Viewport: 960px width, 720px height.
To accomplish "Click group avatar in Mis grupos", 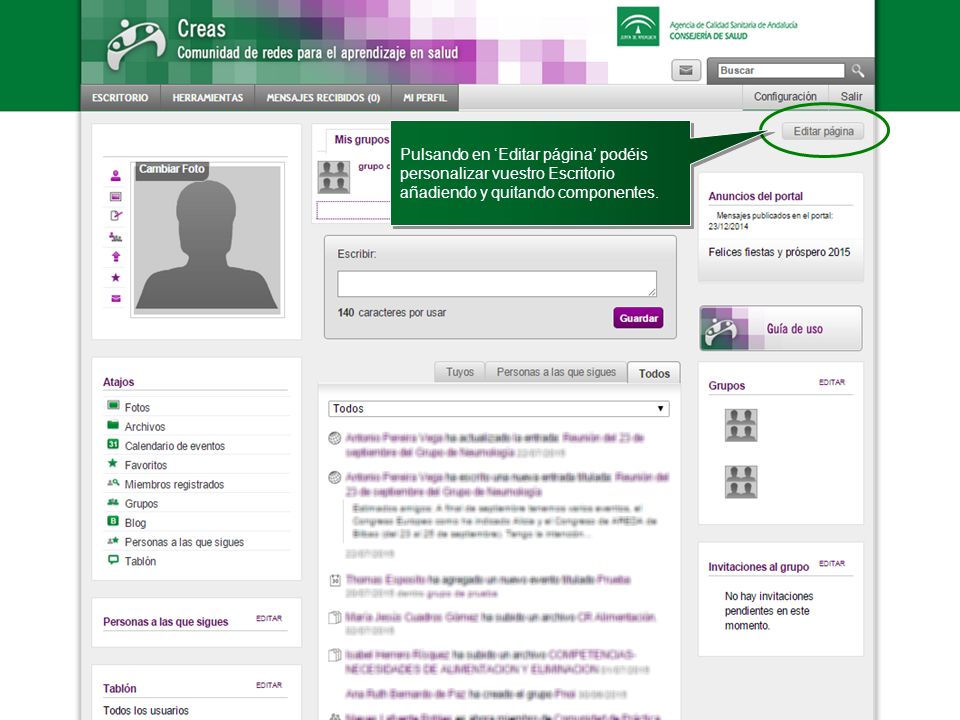I will click(334, 177).
